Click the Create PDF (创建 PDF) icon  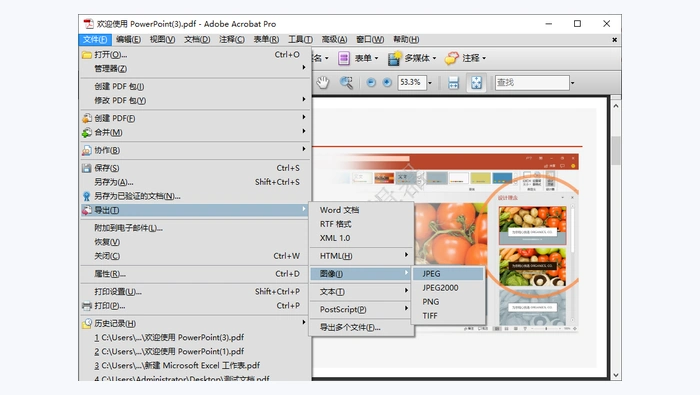(x=87, y=118)
